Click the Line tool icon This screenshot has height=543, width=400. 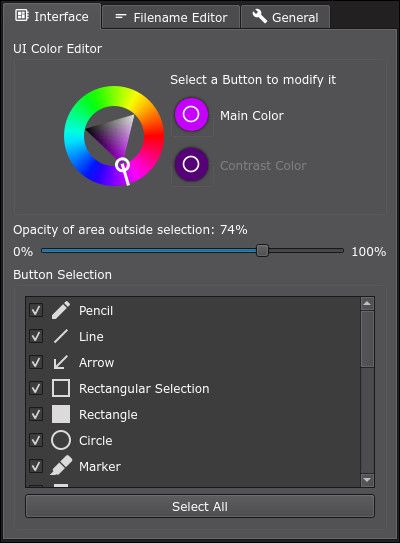coord(61,336)
